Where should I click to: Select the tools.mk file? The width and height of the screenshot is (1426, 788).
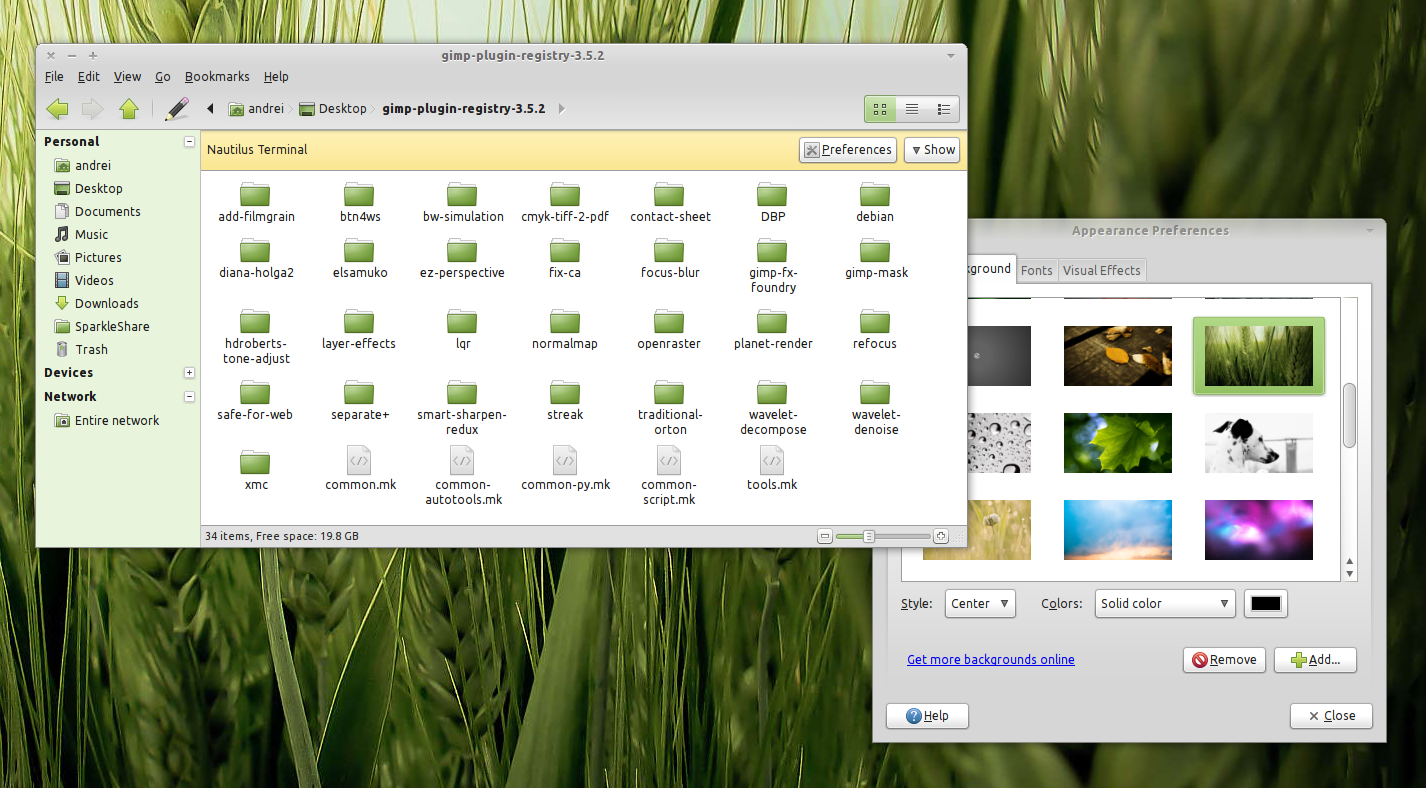(x=772, y=470)
